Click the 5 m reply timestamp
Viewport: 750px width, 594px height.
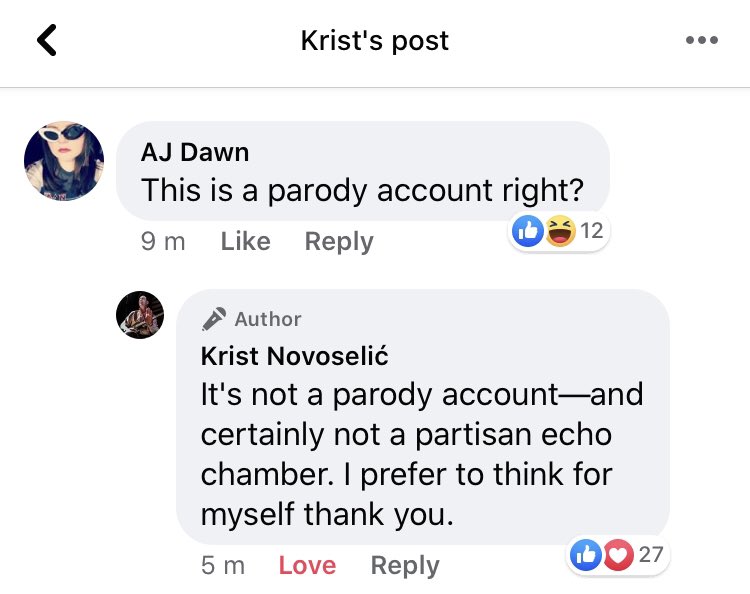223,566
